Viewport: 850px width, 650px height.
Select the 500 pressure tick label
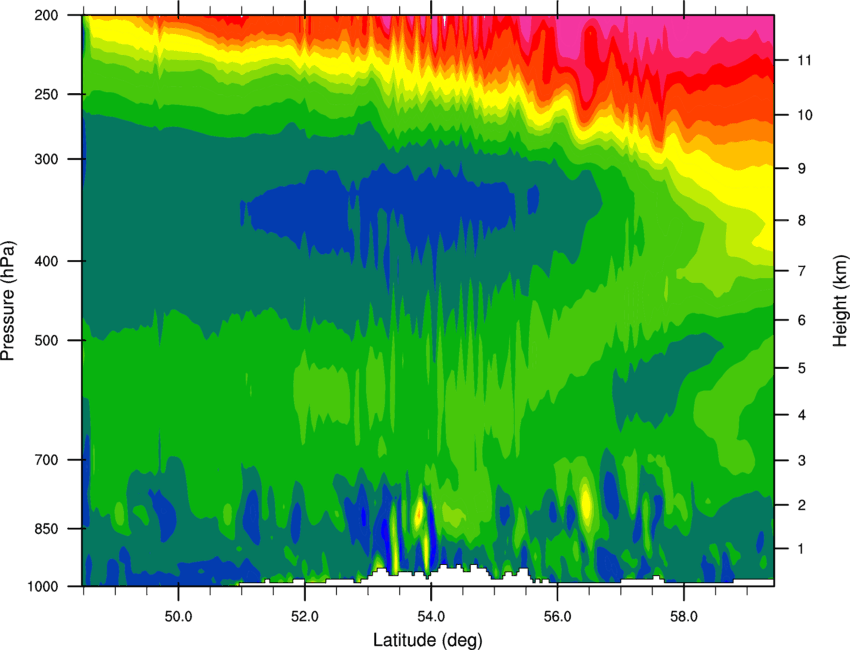47,340
